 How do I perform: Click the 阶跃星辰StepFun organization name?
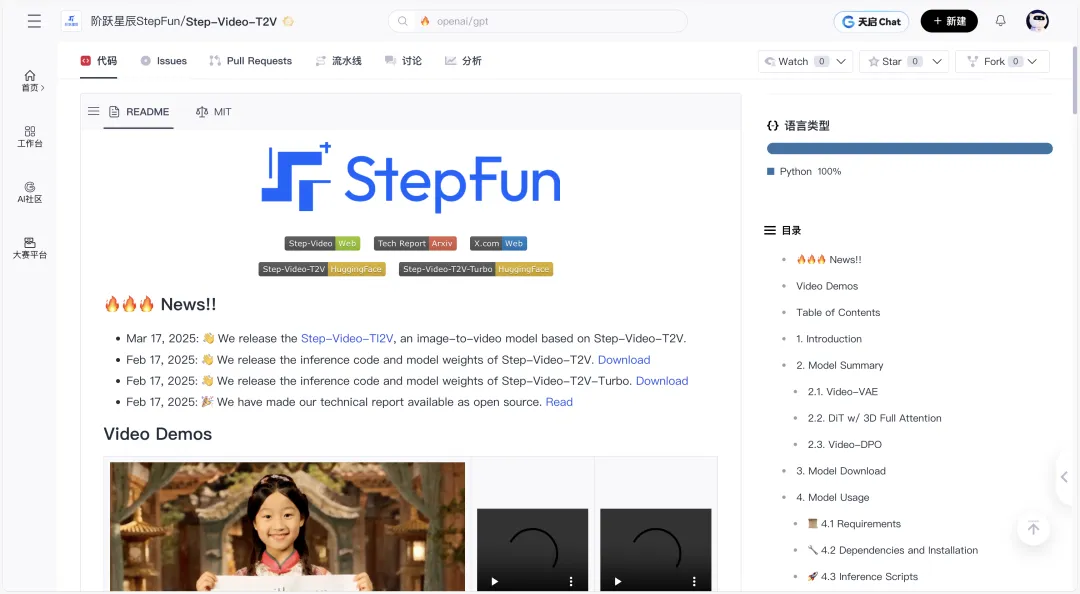tap(135, 21)
